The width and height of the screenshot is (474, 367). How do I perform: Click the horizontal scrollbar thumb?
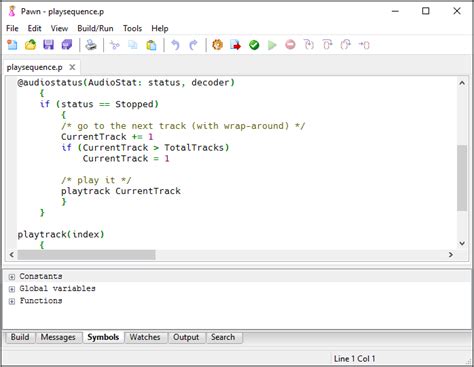[x=86, y=255]
